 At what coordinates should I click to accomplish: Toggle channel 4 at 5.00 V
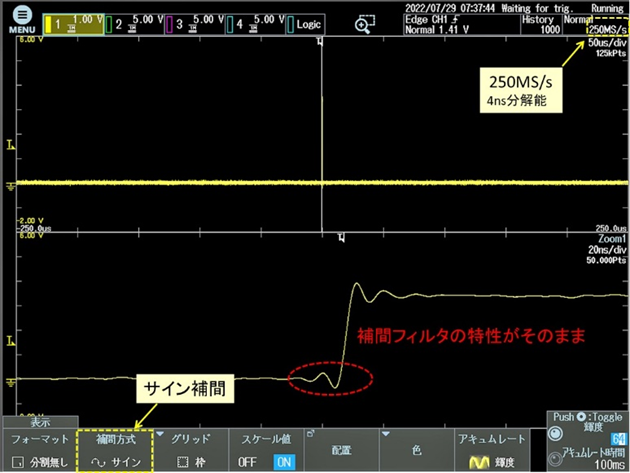[256, 24]
